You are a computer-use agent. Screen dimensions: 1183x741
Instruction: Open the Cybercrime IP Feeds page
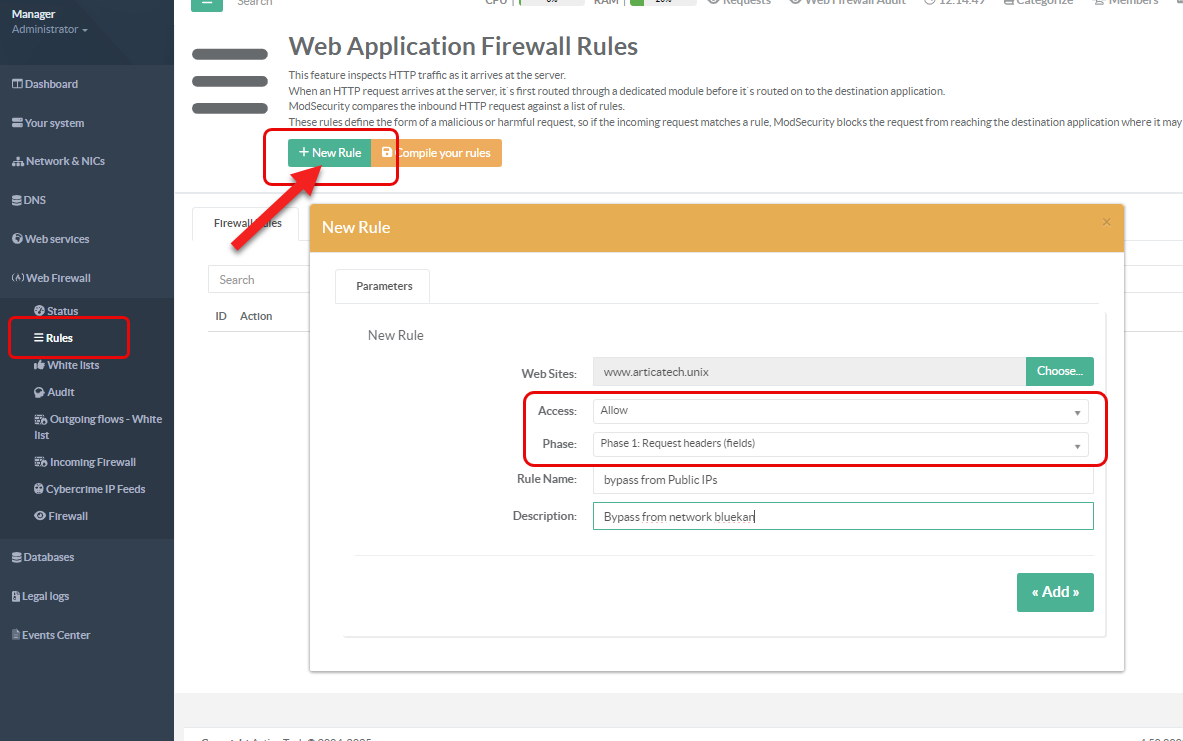point(95,489)
